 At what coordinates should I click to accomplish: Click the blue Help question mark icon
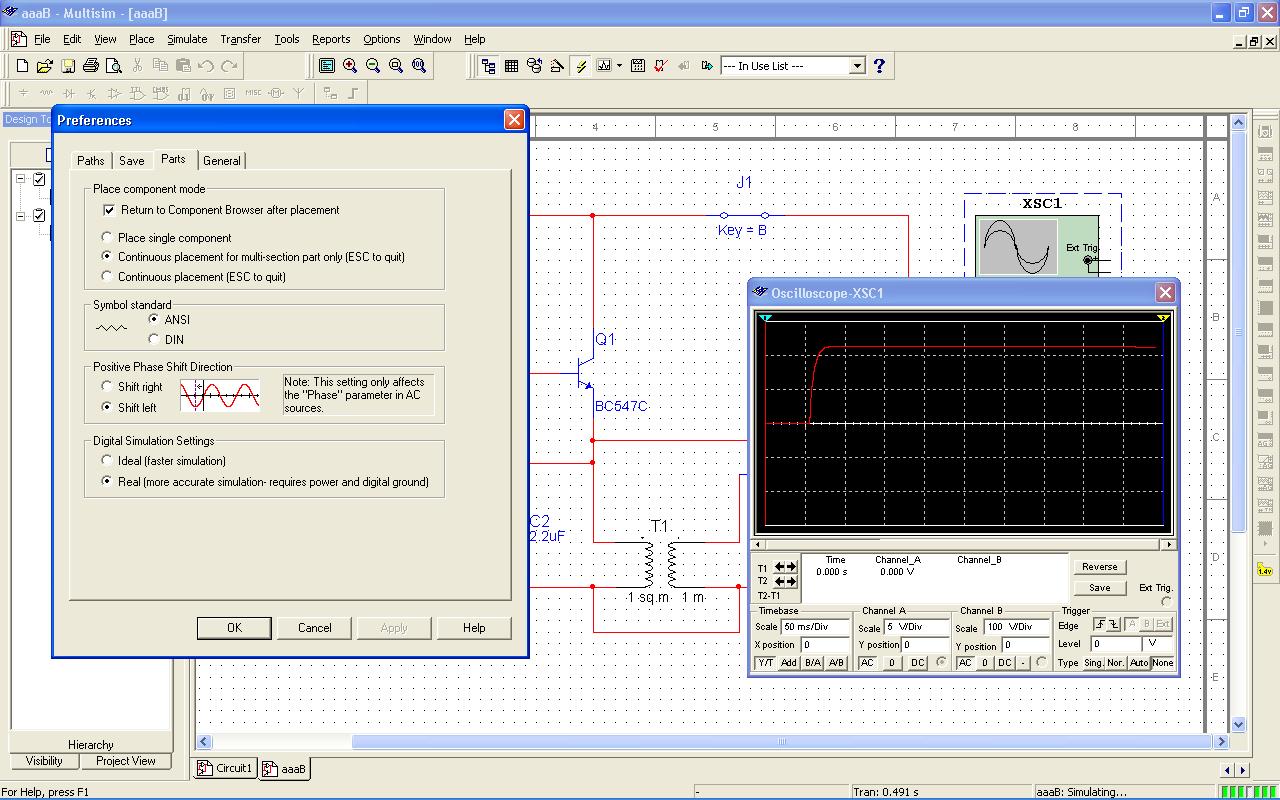pos(879,66)
